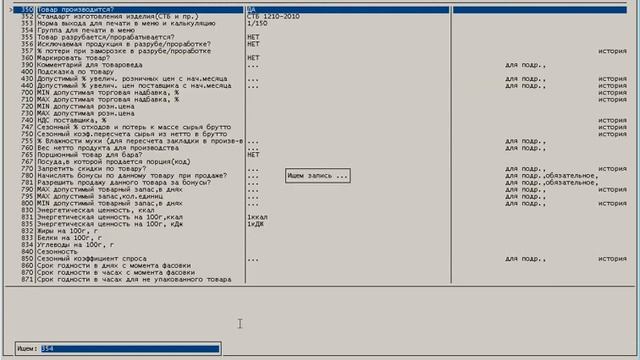Select row 747 'Сезонный % отходов и потерь'
Viewport: 640px width, 360px height.
(320, 127)
